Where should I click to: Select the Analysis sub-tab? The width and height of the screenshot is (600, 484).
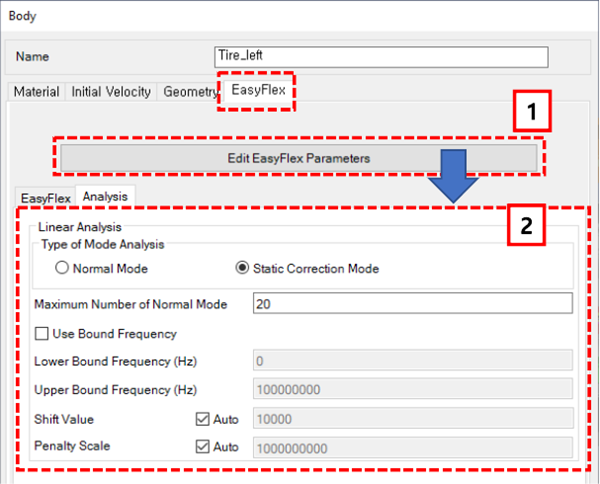click(105, 197)
